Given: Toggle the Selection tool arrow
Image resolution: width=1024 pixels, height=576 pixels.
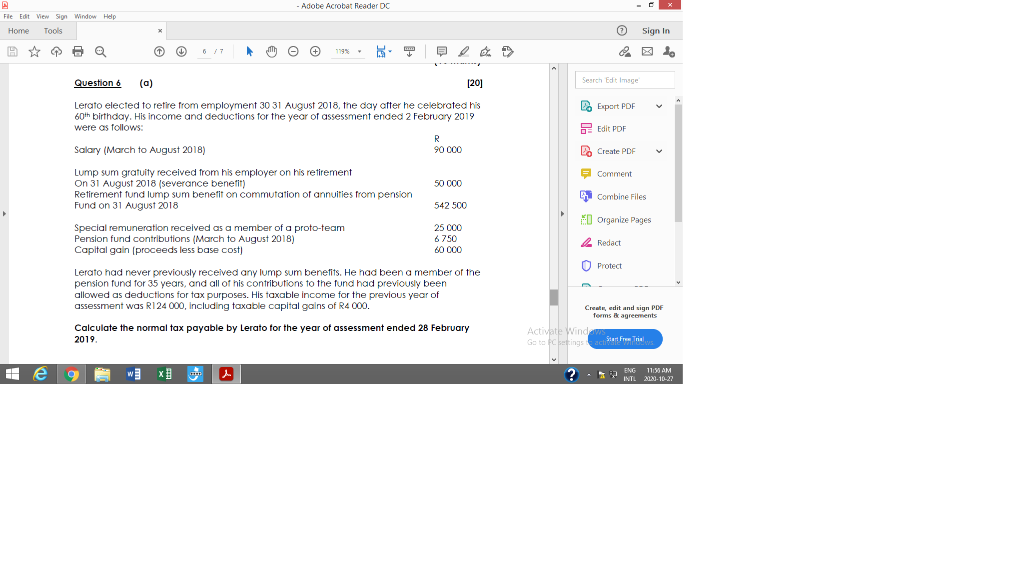Looking at the screenshot, I should [249, 50].
